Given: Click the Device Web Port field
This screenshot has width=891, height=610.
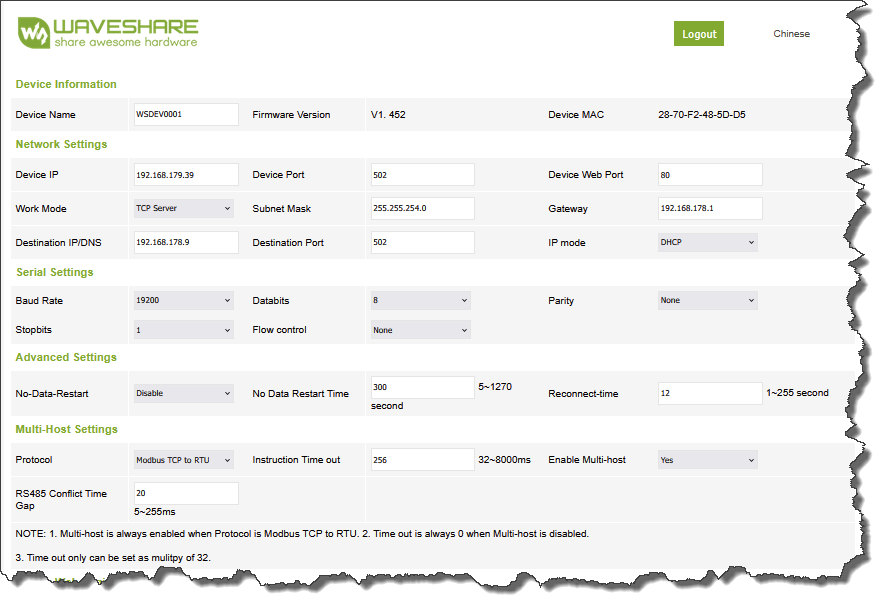Looking at the screenshot, I should [710, 175].
